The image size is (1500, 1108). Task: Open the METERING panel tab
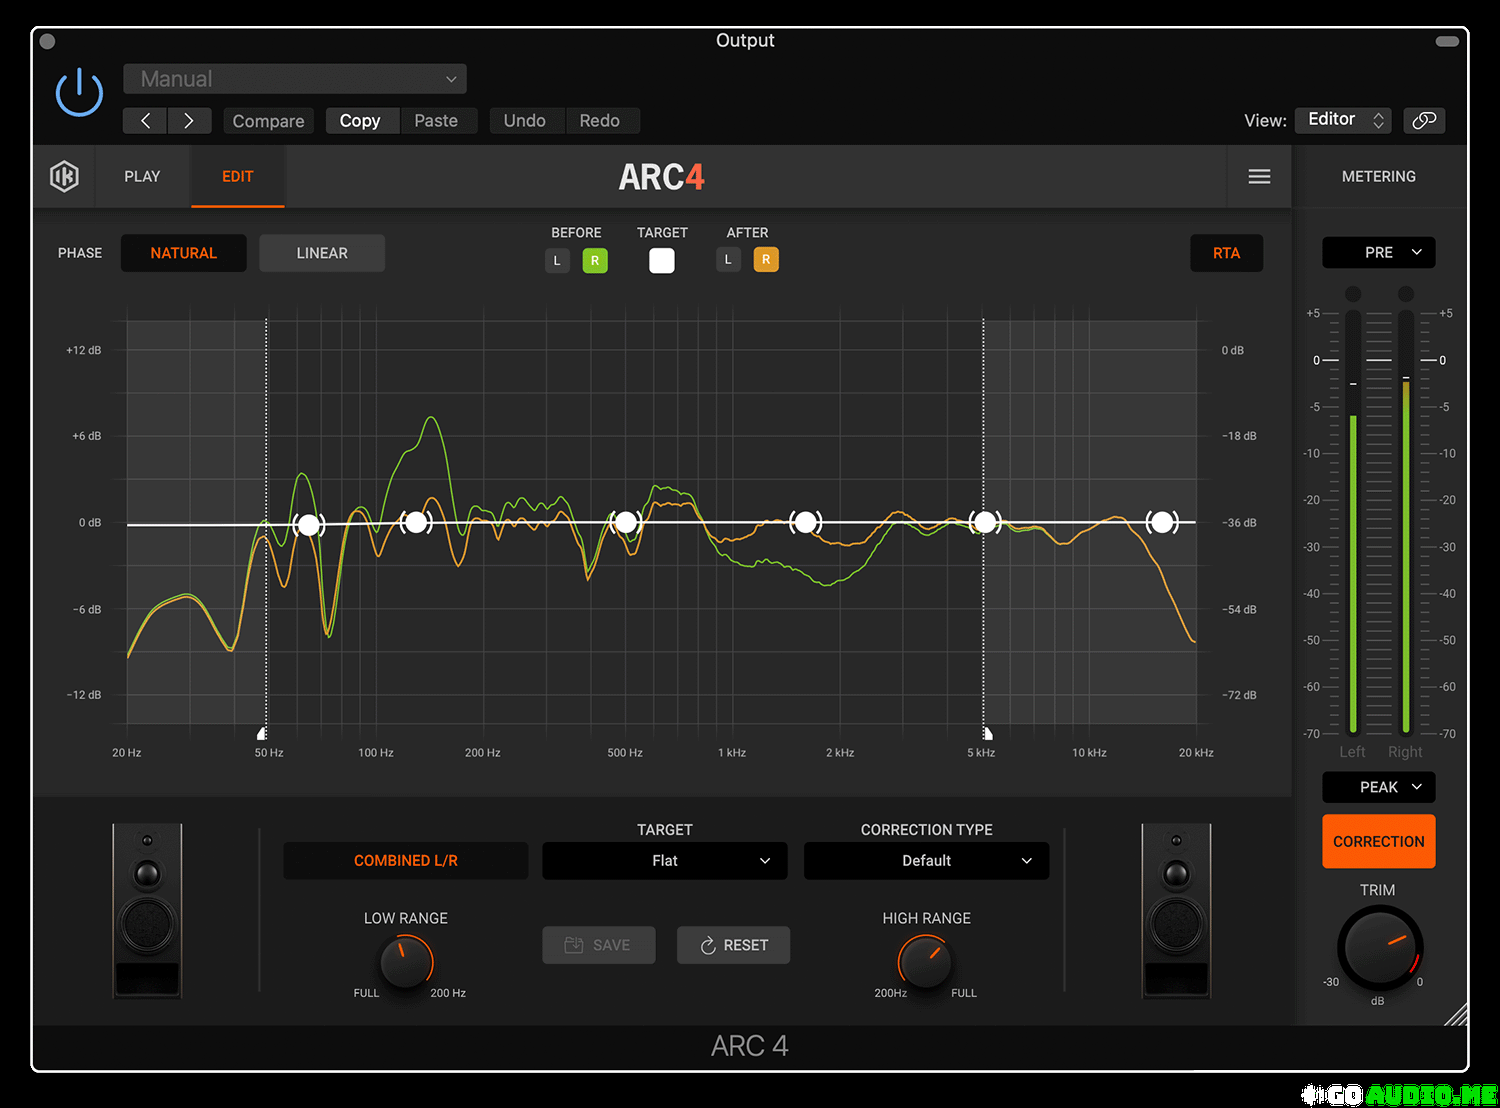coord(1379,177)
